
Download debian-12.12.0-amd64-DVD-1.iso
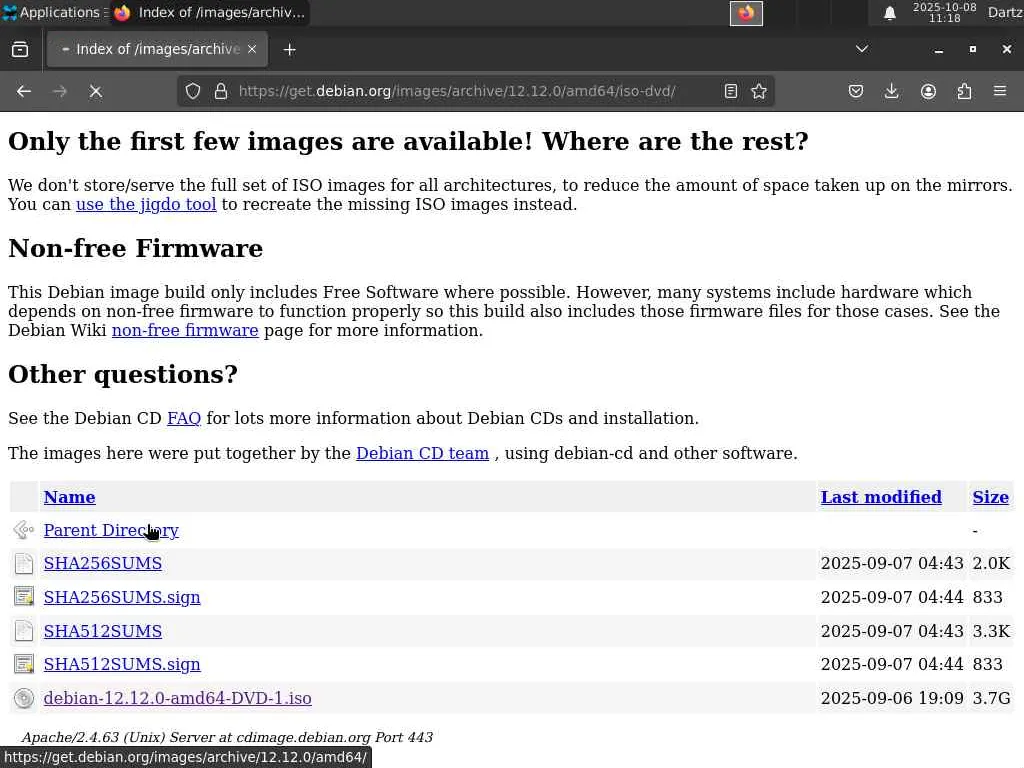[x=178, y=698]
